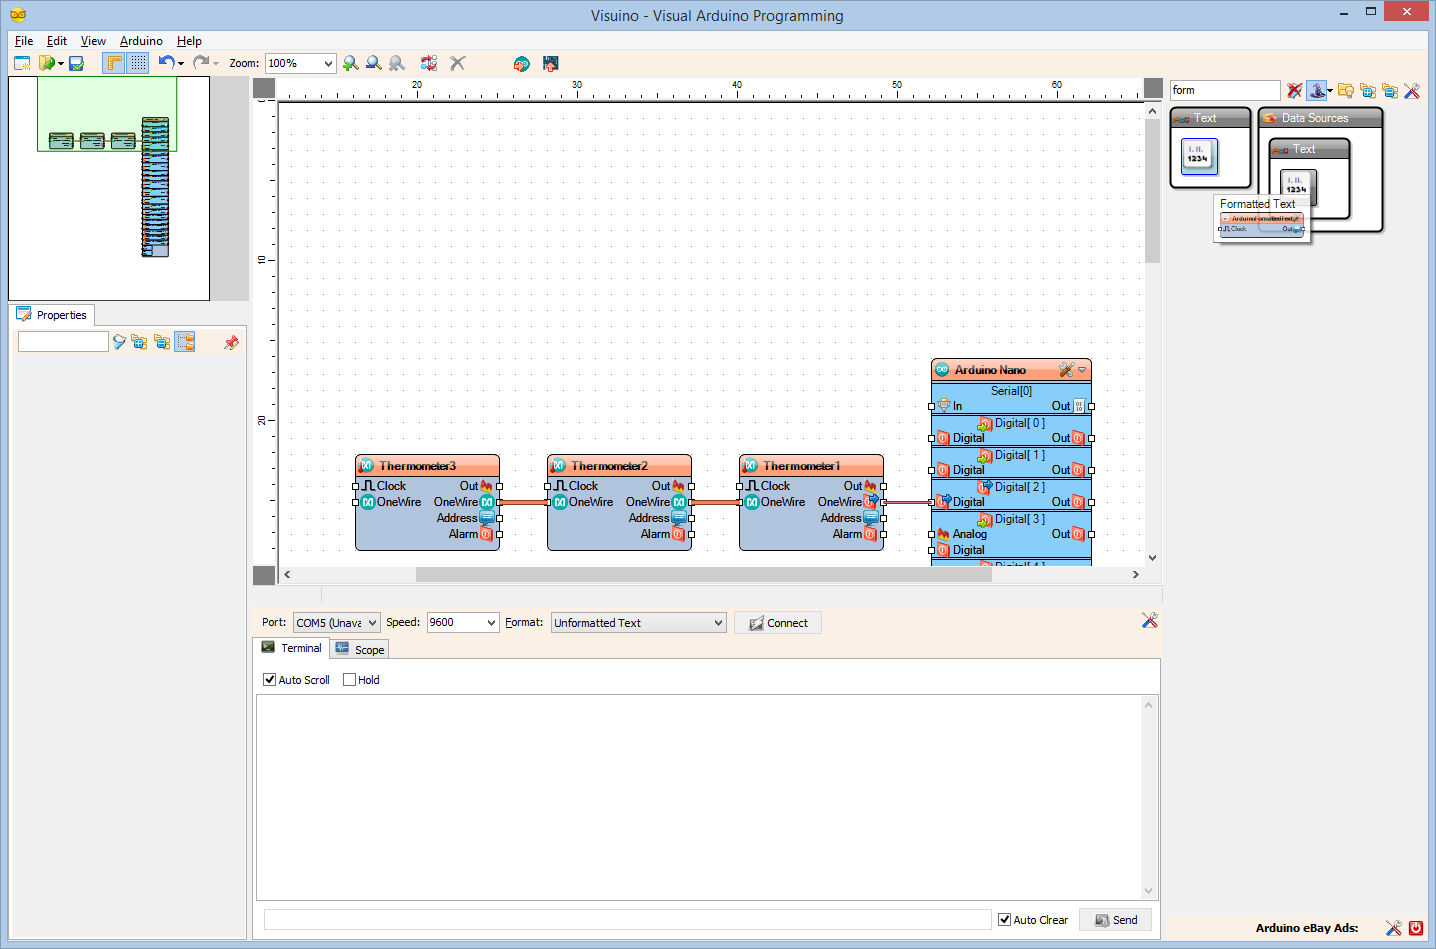Image resolution: width=1436 pixels, height=949 pixels.
Task: Open the Arduino menu
Action: coord(141,41)
